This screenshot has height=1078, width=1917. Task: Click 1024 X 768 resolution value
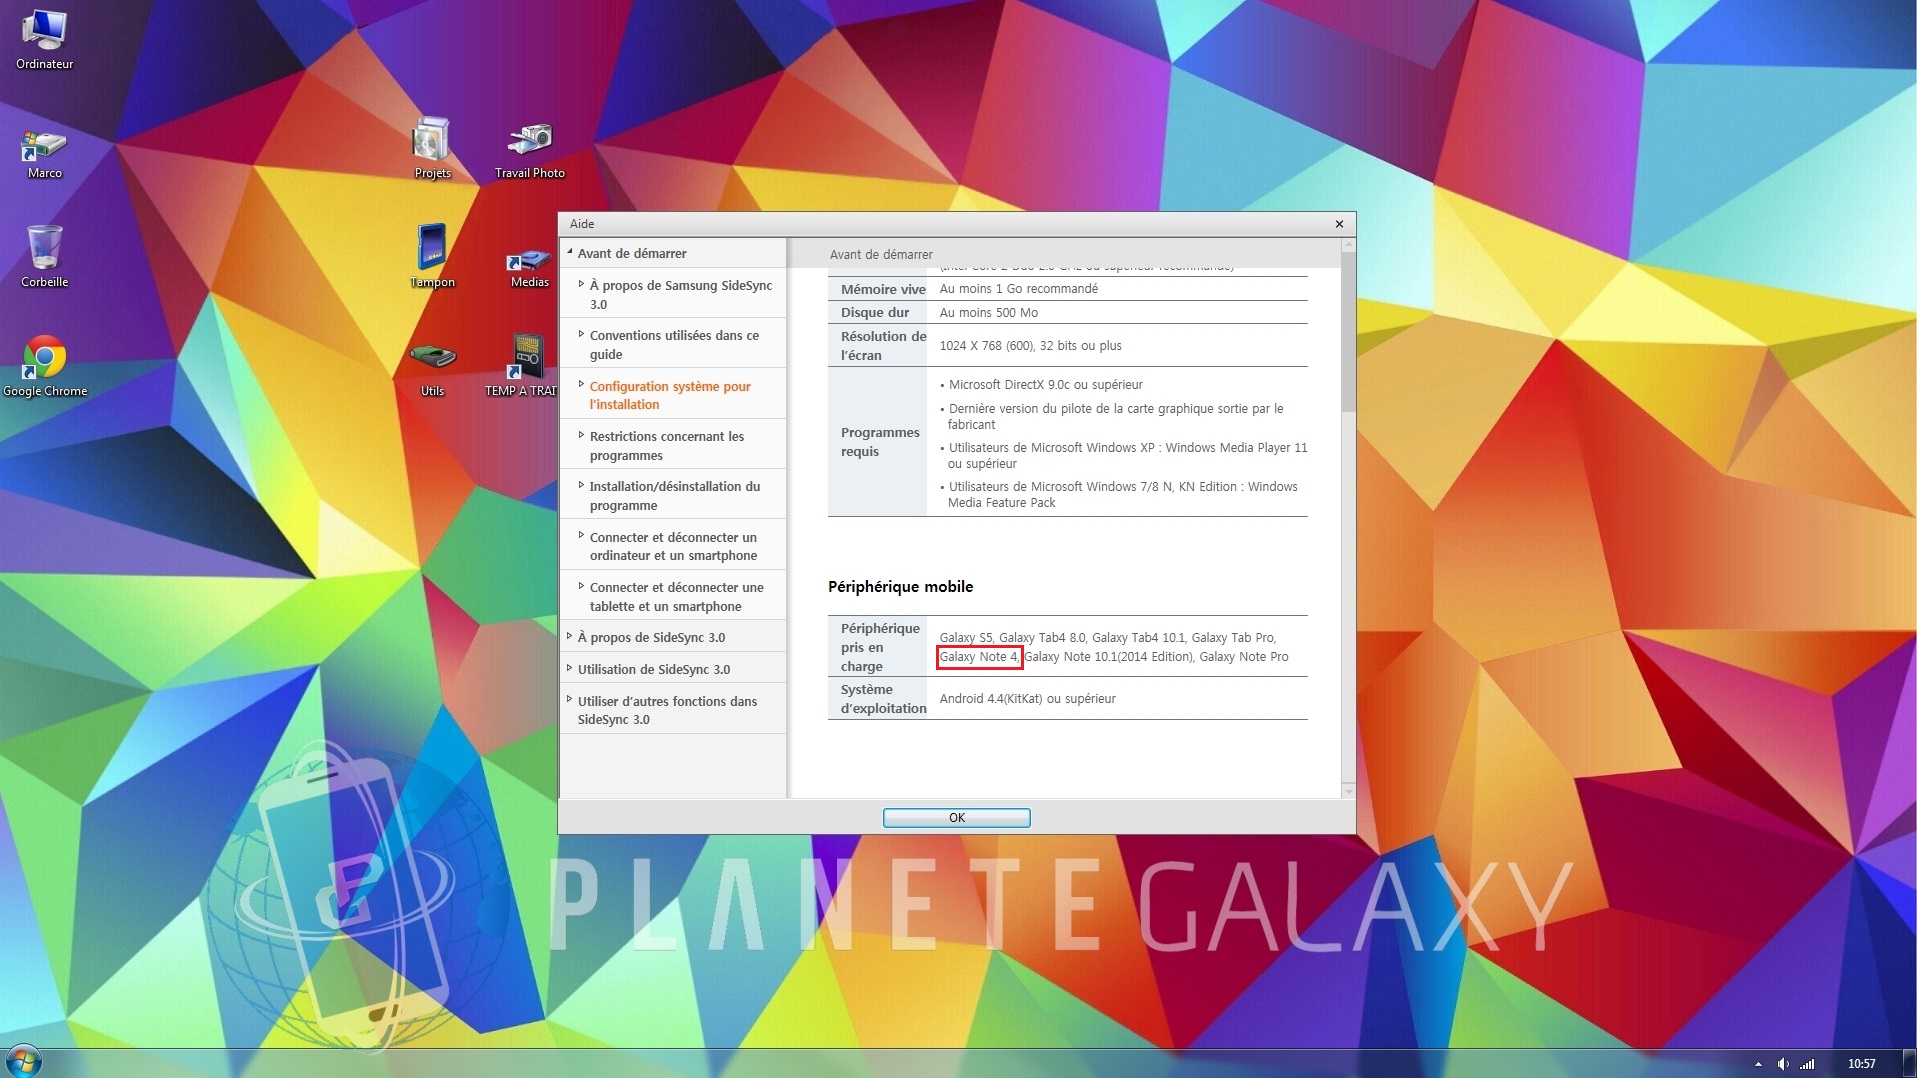[1030, 345]
